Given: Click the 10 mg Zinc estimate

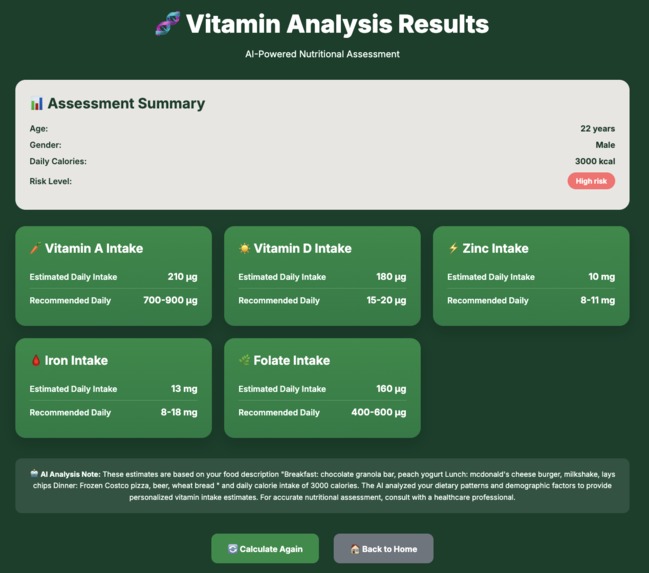Looking at the screenshot, I should [602, 277].
